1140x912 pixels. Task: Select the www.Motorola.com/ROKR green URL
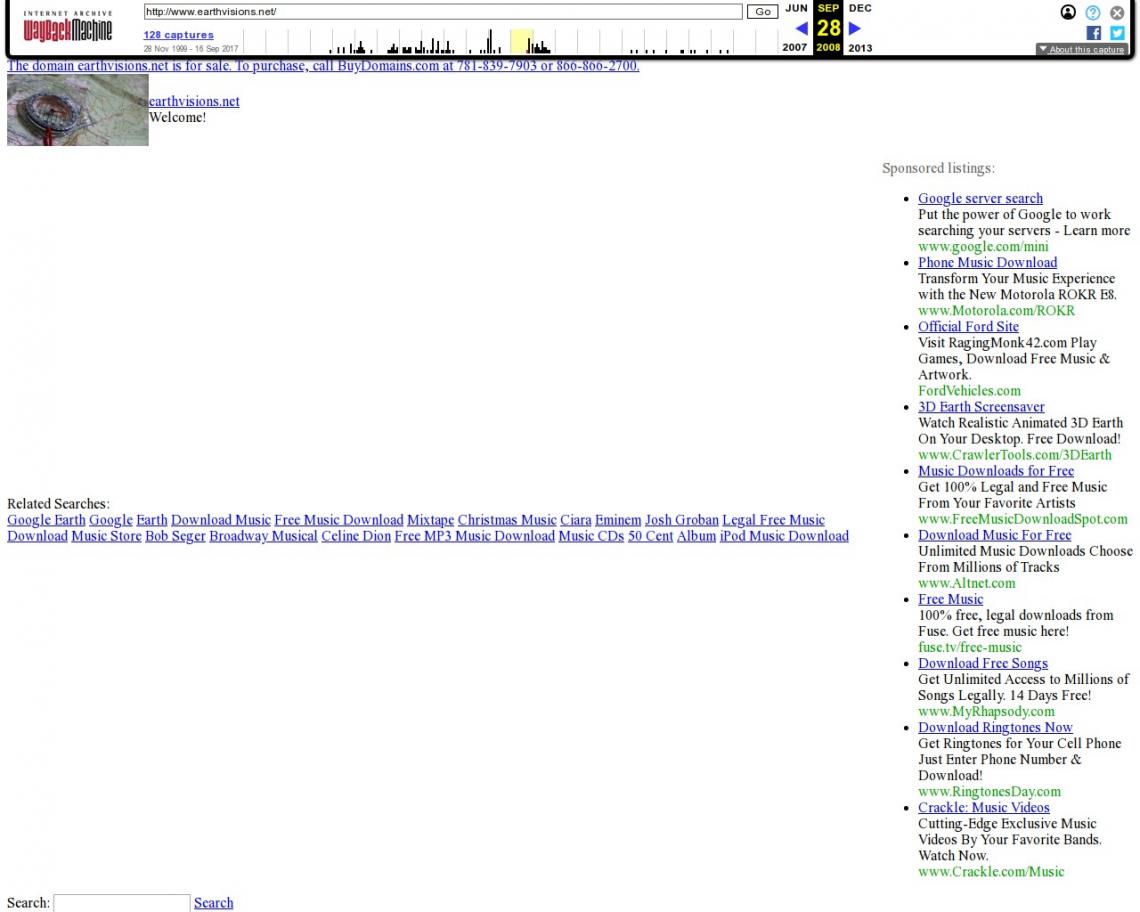pyautogui.click(x=996, y=311)
